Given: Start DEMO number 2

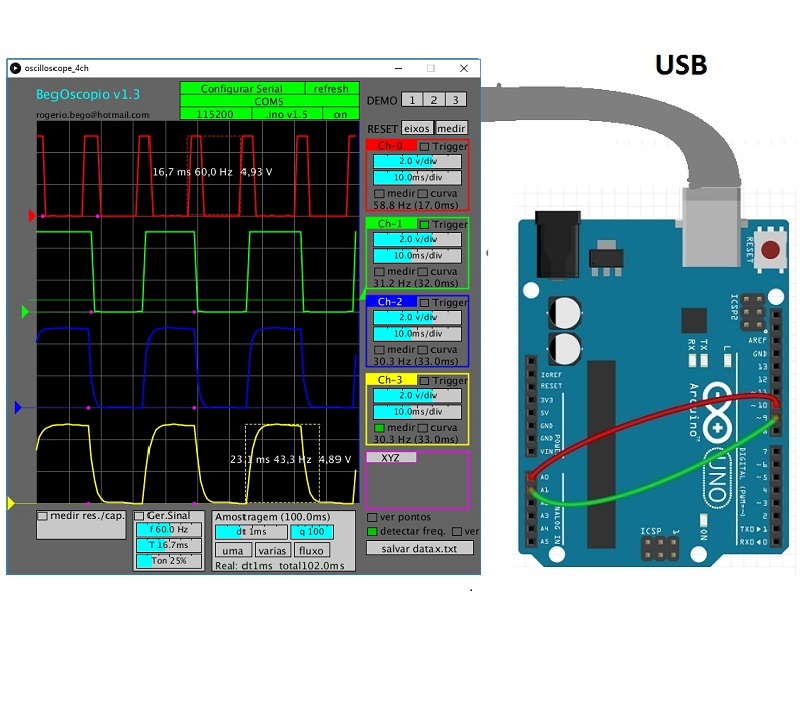Looking at the screenshot, I should [434, 100].
